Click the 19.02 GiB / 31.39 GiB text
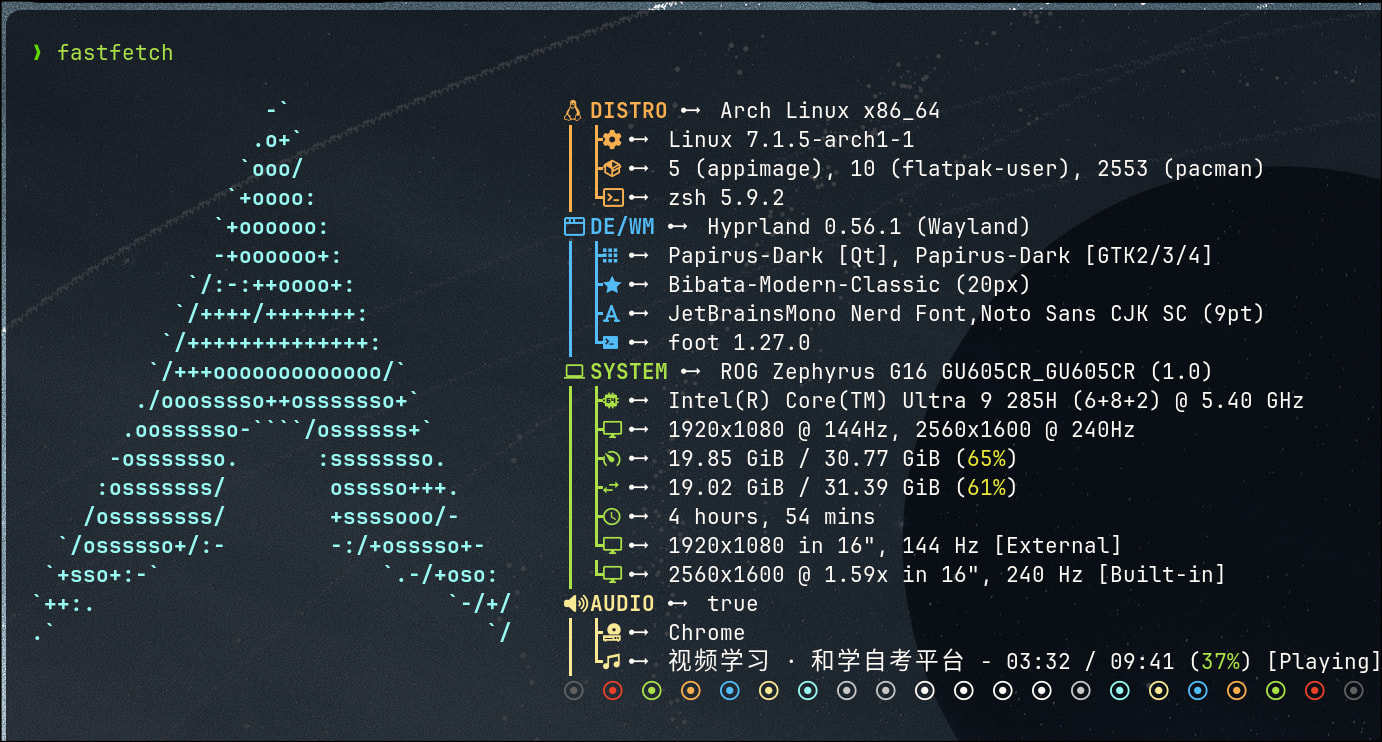 804,488
